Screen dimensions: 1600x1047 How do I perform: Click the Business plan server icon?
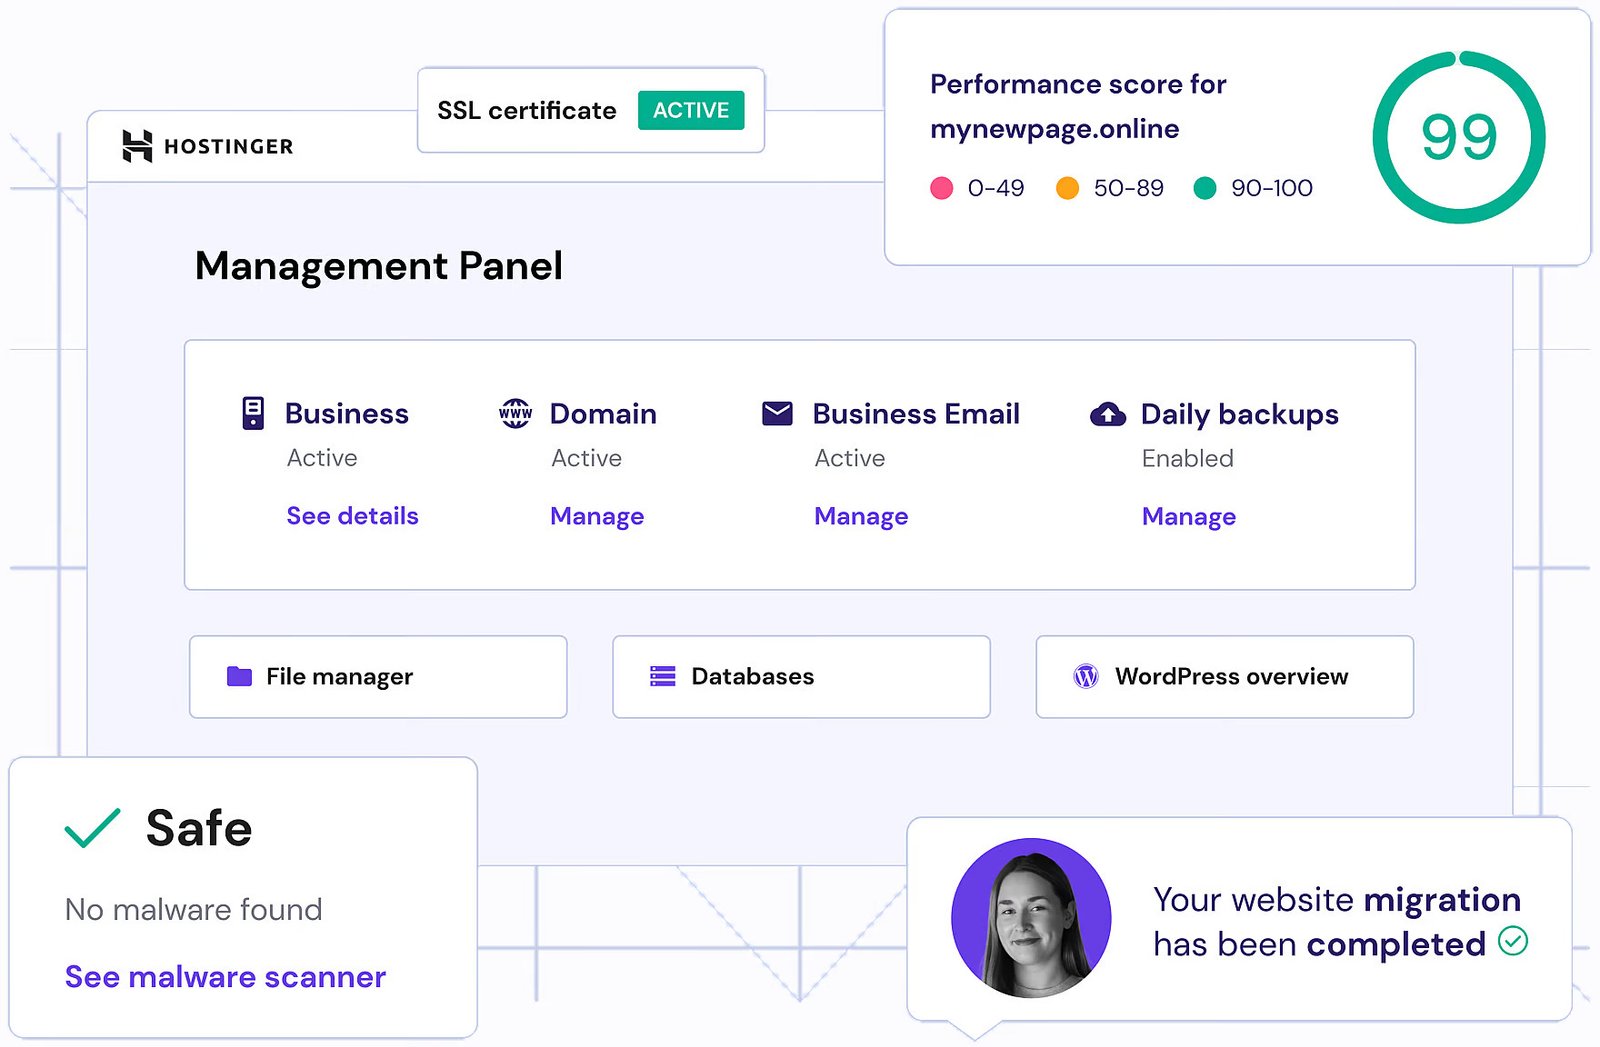[x=253, y=413]
